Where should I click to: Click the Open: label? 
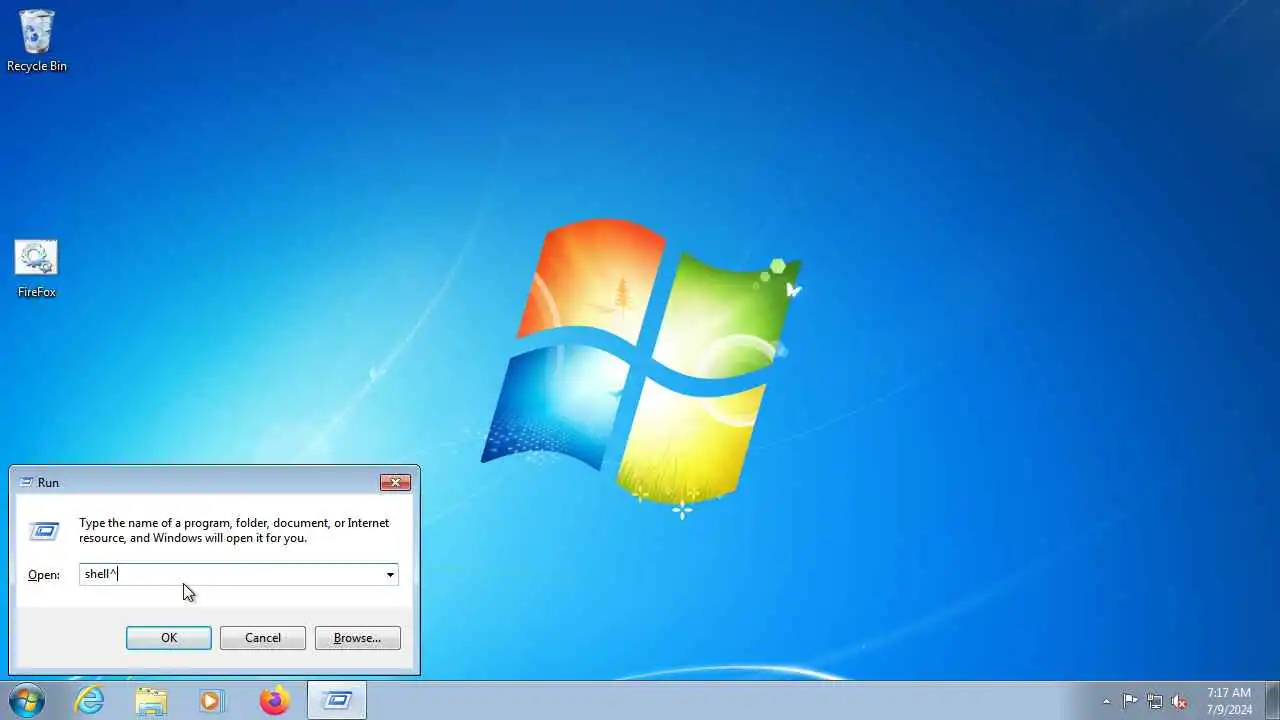(x=44, y=575)
